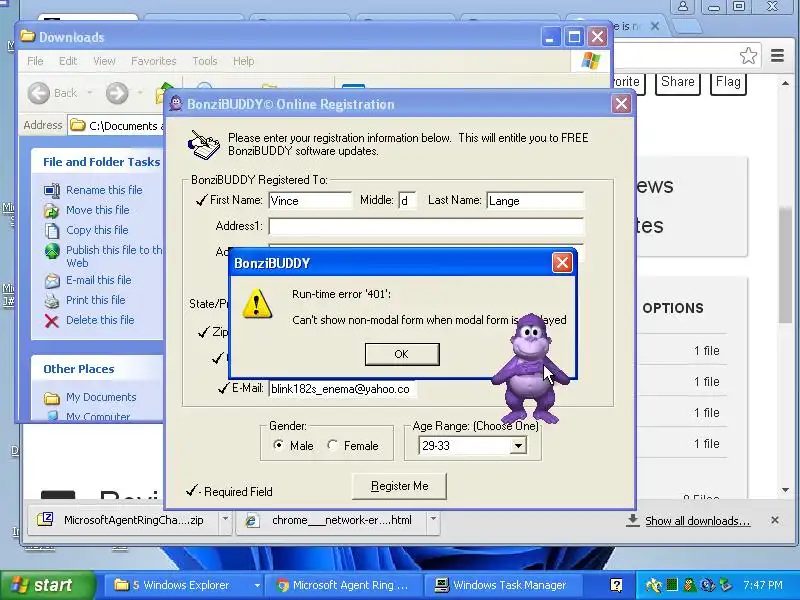Click the Rename this file icon
This screenshot has height=600, width=800.
tap(52, 190)
